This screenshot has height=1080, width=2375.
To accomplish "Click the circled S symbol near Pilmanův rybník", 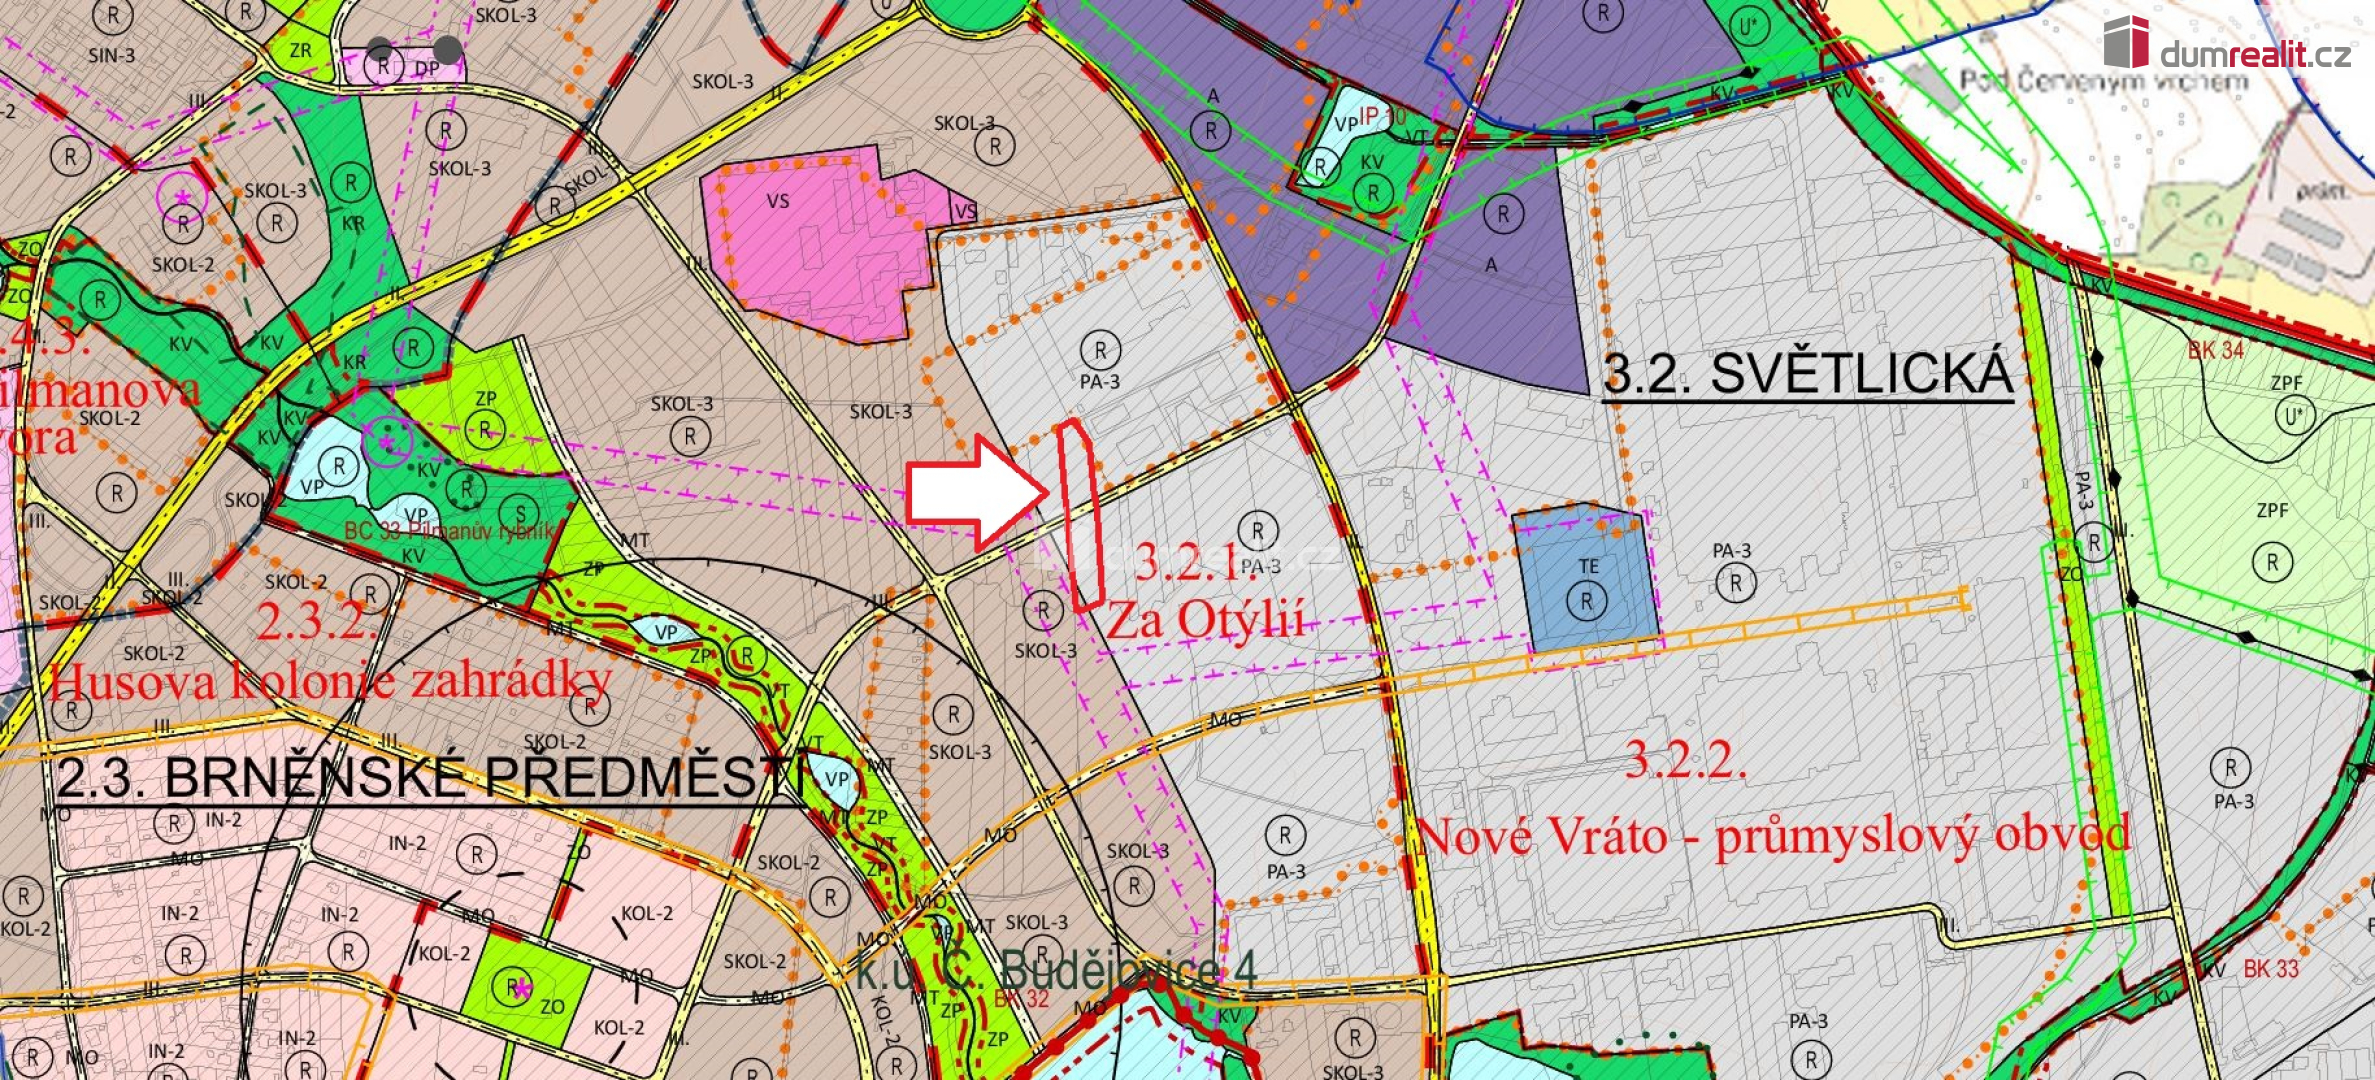I will pos(518,514).
